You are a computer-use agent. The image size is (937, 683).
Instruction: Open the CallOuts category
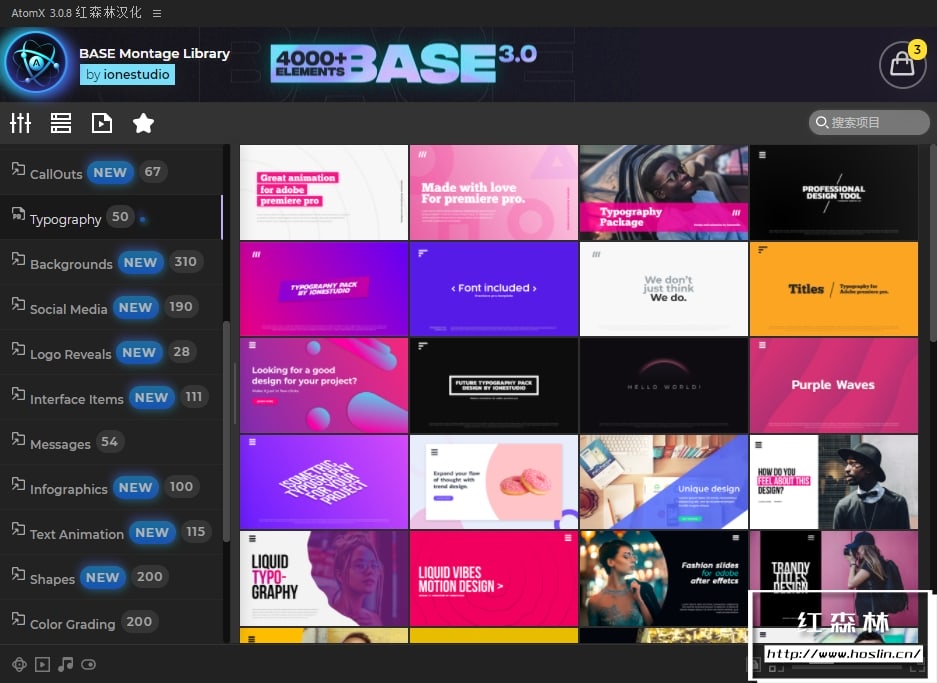[111, 172]
